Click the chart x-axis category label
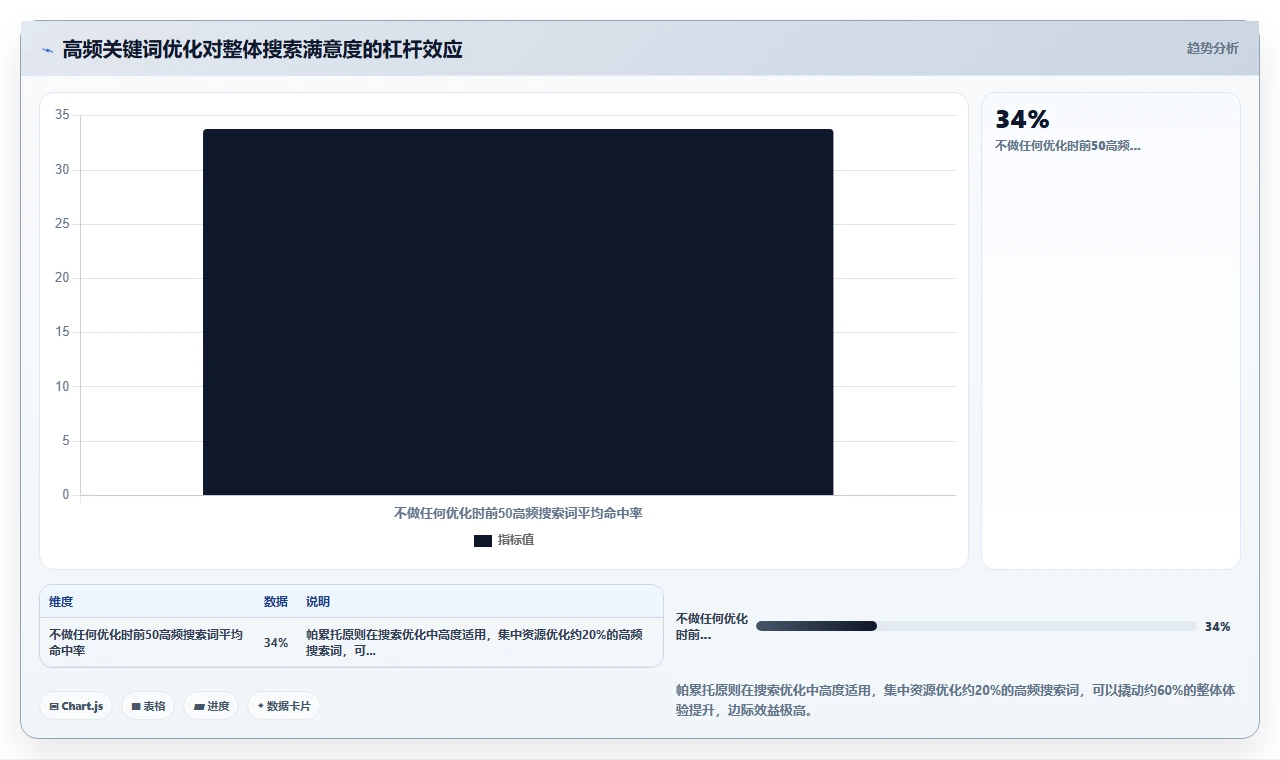Screen dimensions: 1280x760 tap(518, 513)
